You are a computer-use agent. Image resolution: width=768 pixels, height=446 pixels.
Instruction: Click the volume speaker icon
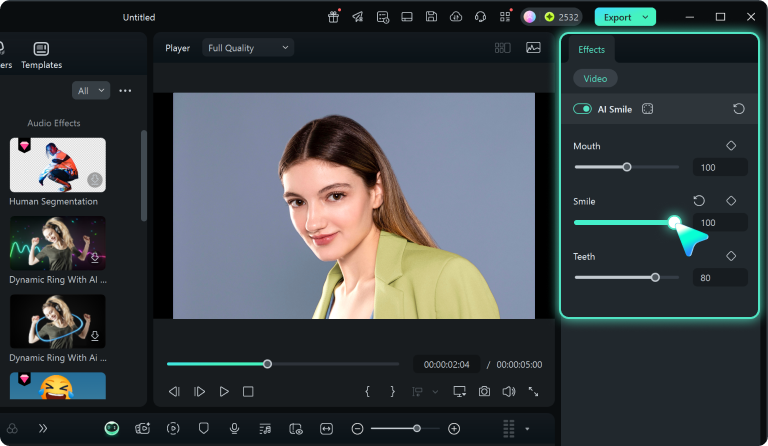(x=509, y=392)
